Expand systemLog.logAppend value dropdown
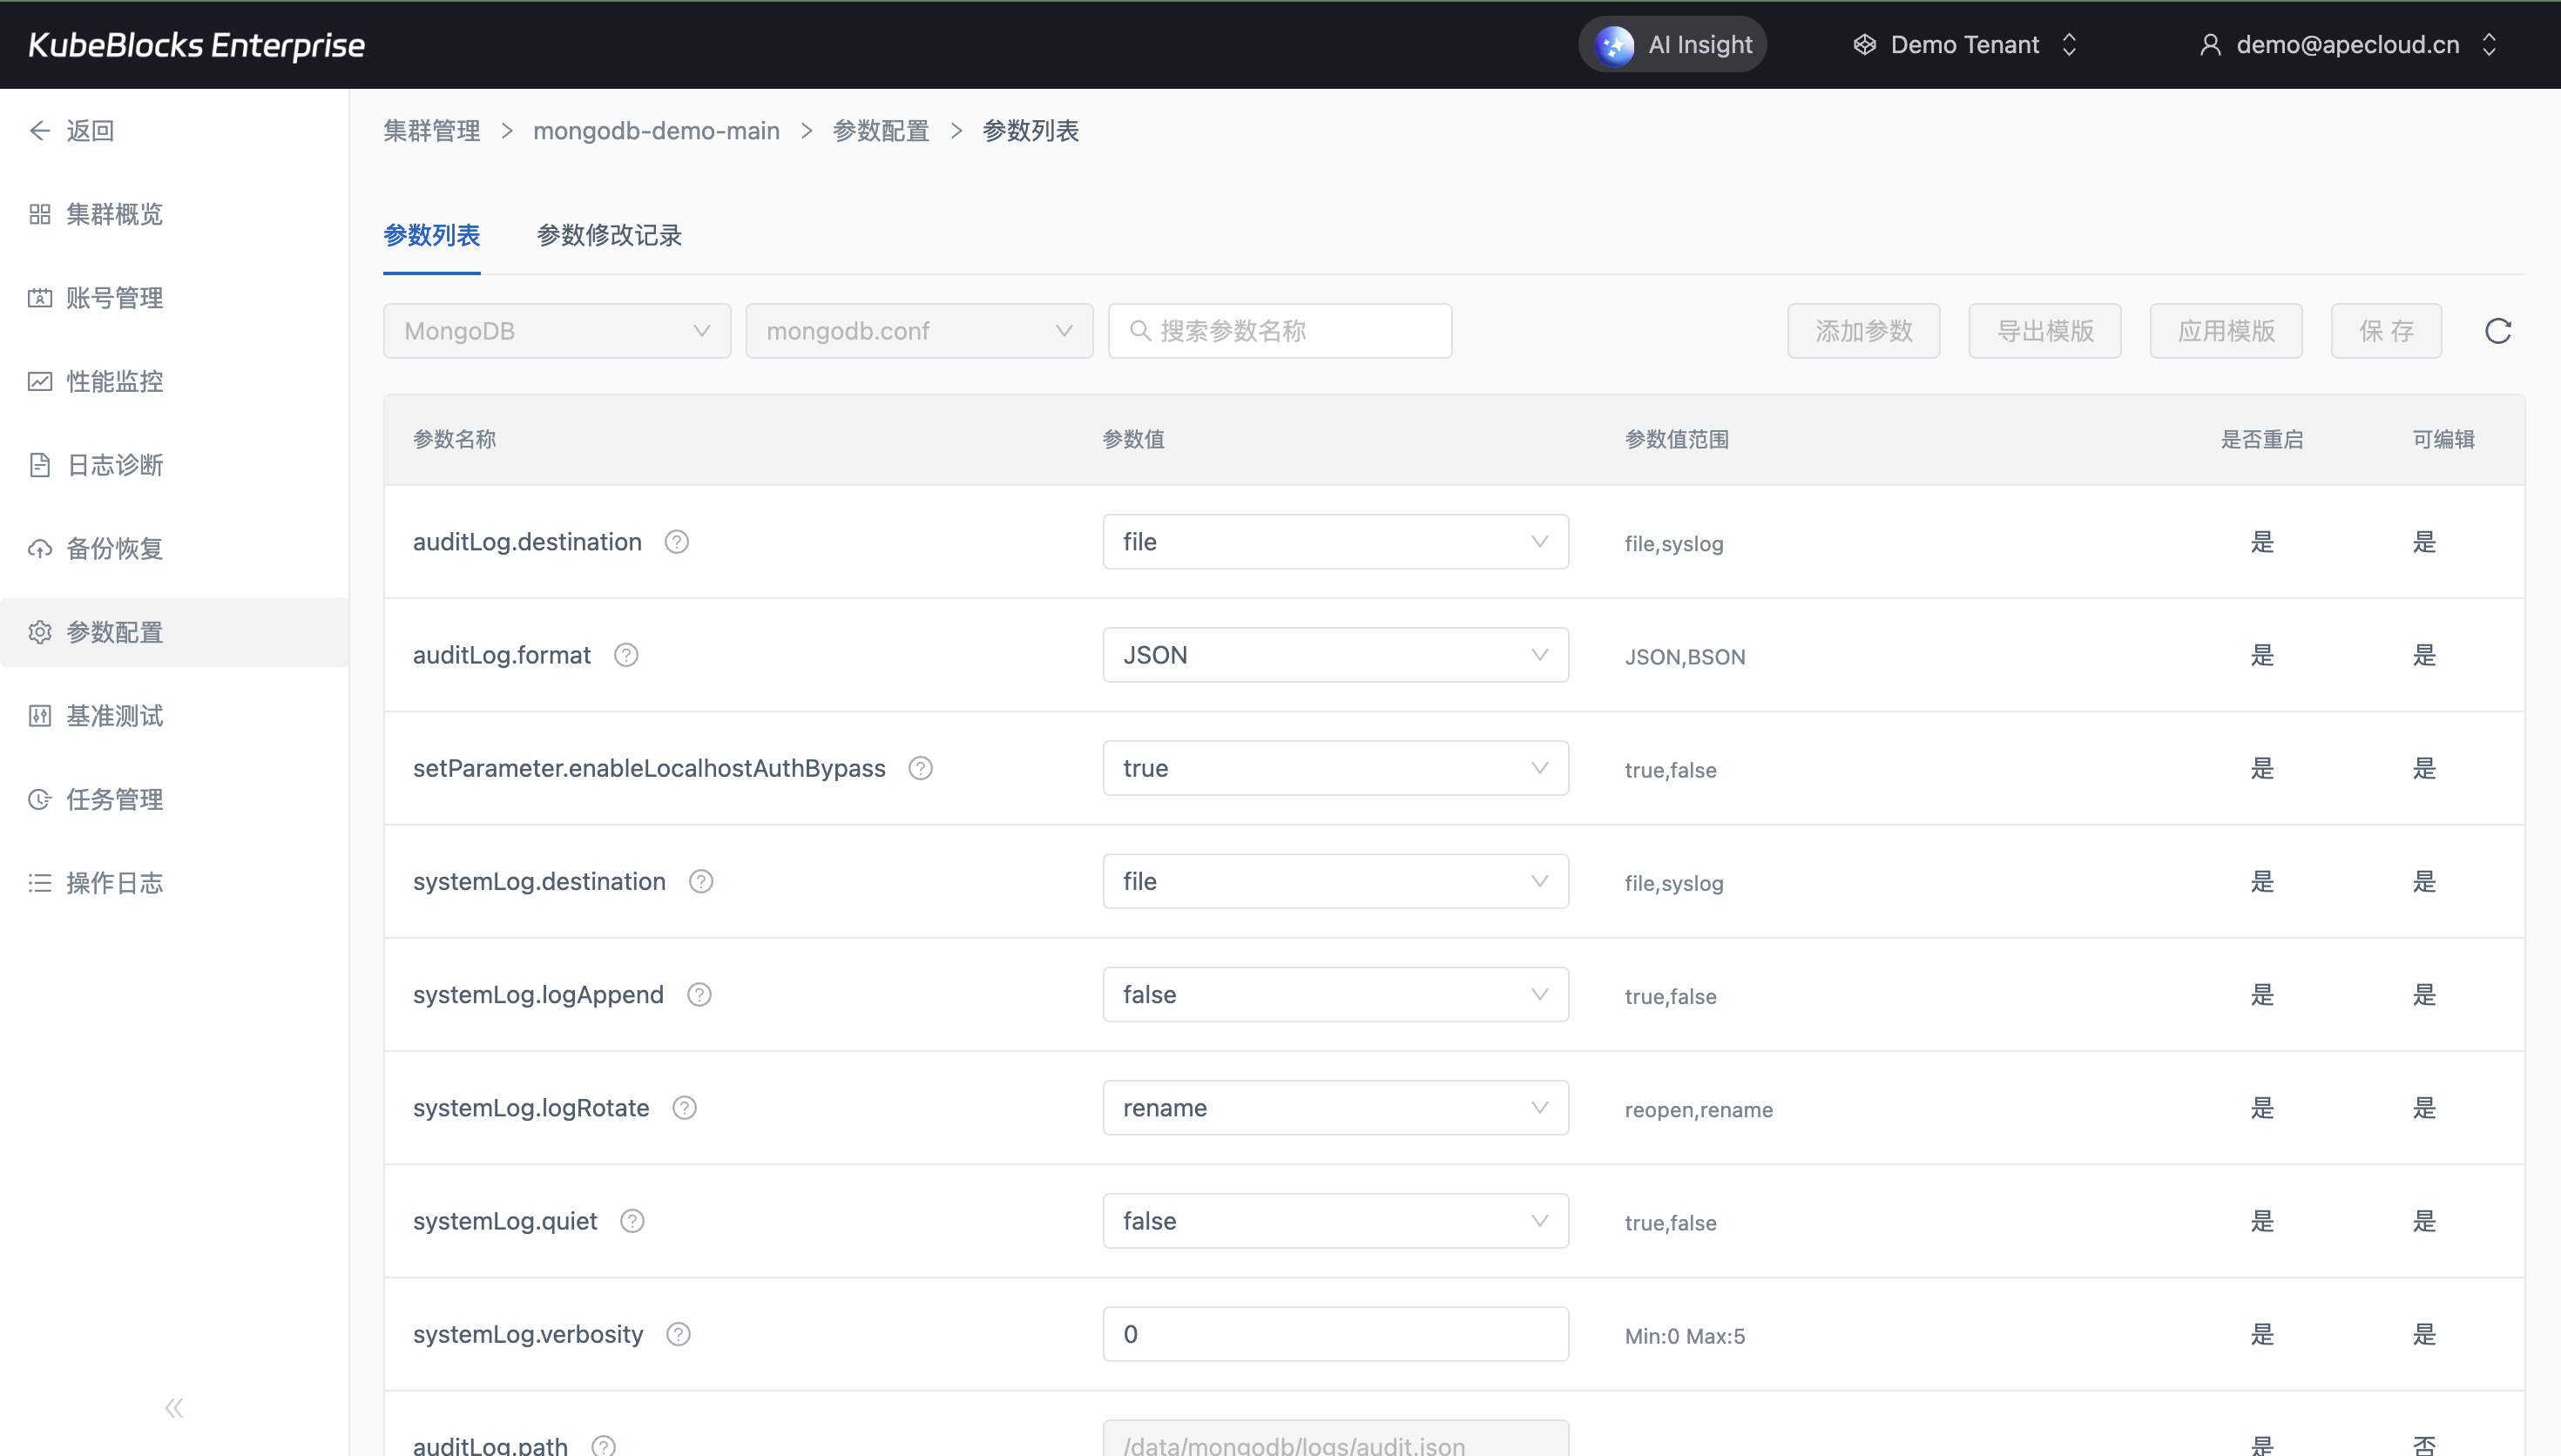Image resolution: width=2561 pixels, height=1456 pixels. 1335,995
